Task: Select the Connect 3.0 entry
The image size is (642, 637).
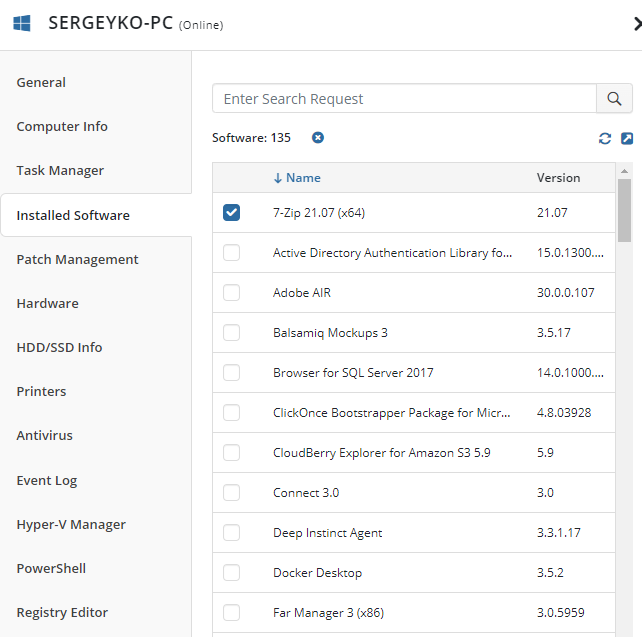Action: tap(306, 493)
